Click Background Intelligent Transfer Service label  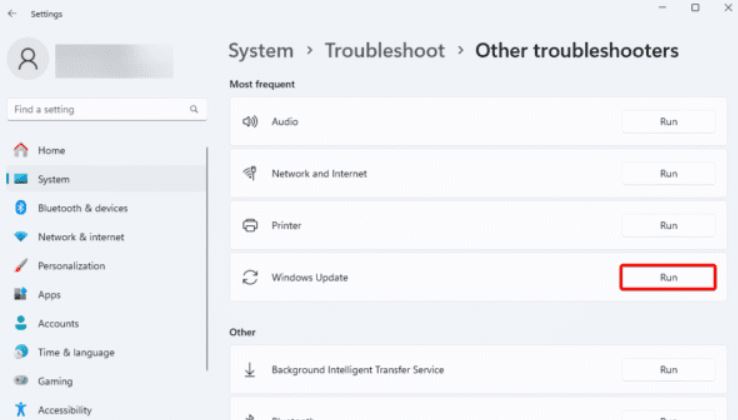(358, 370)
